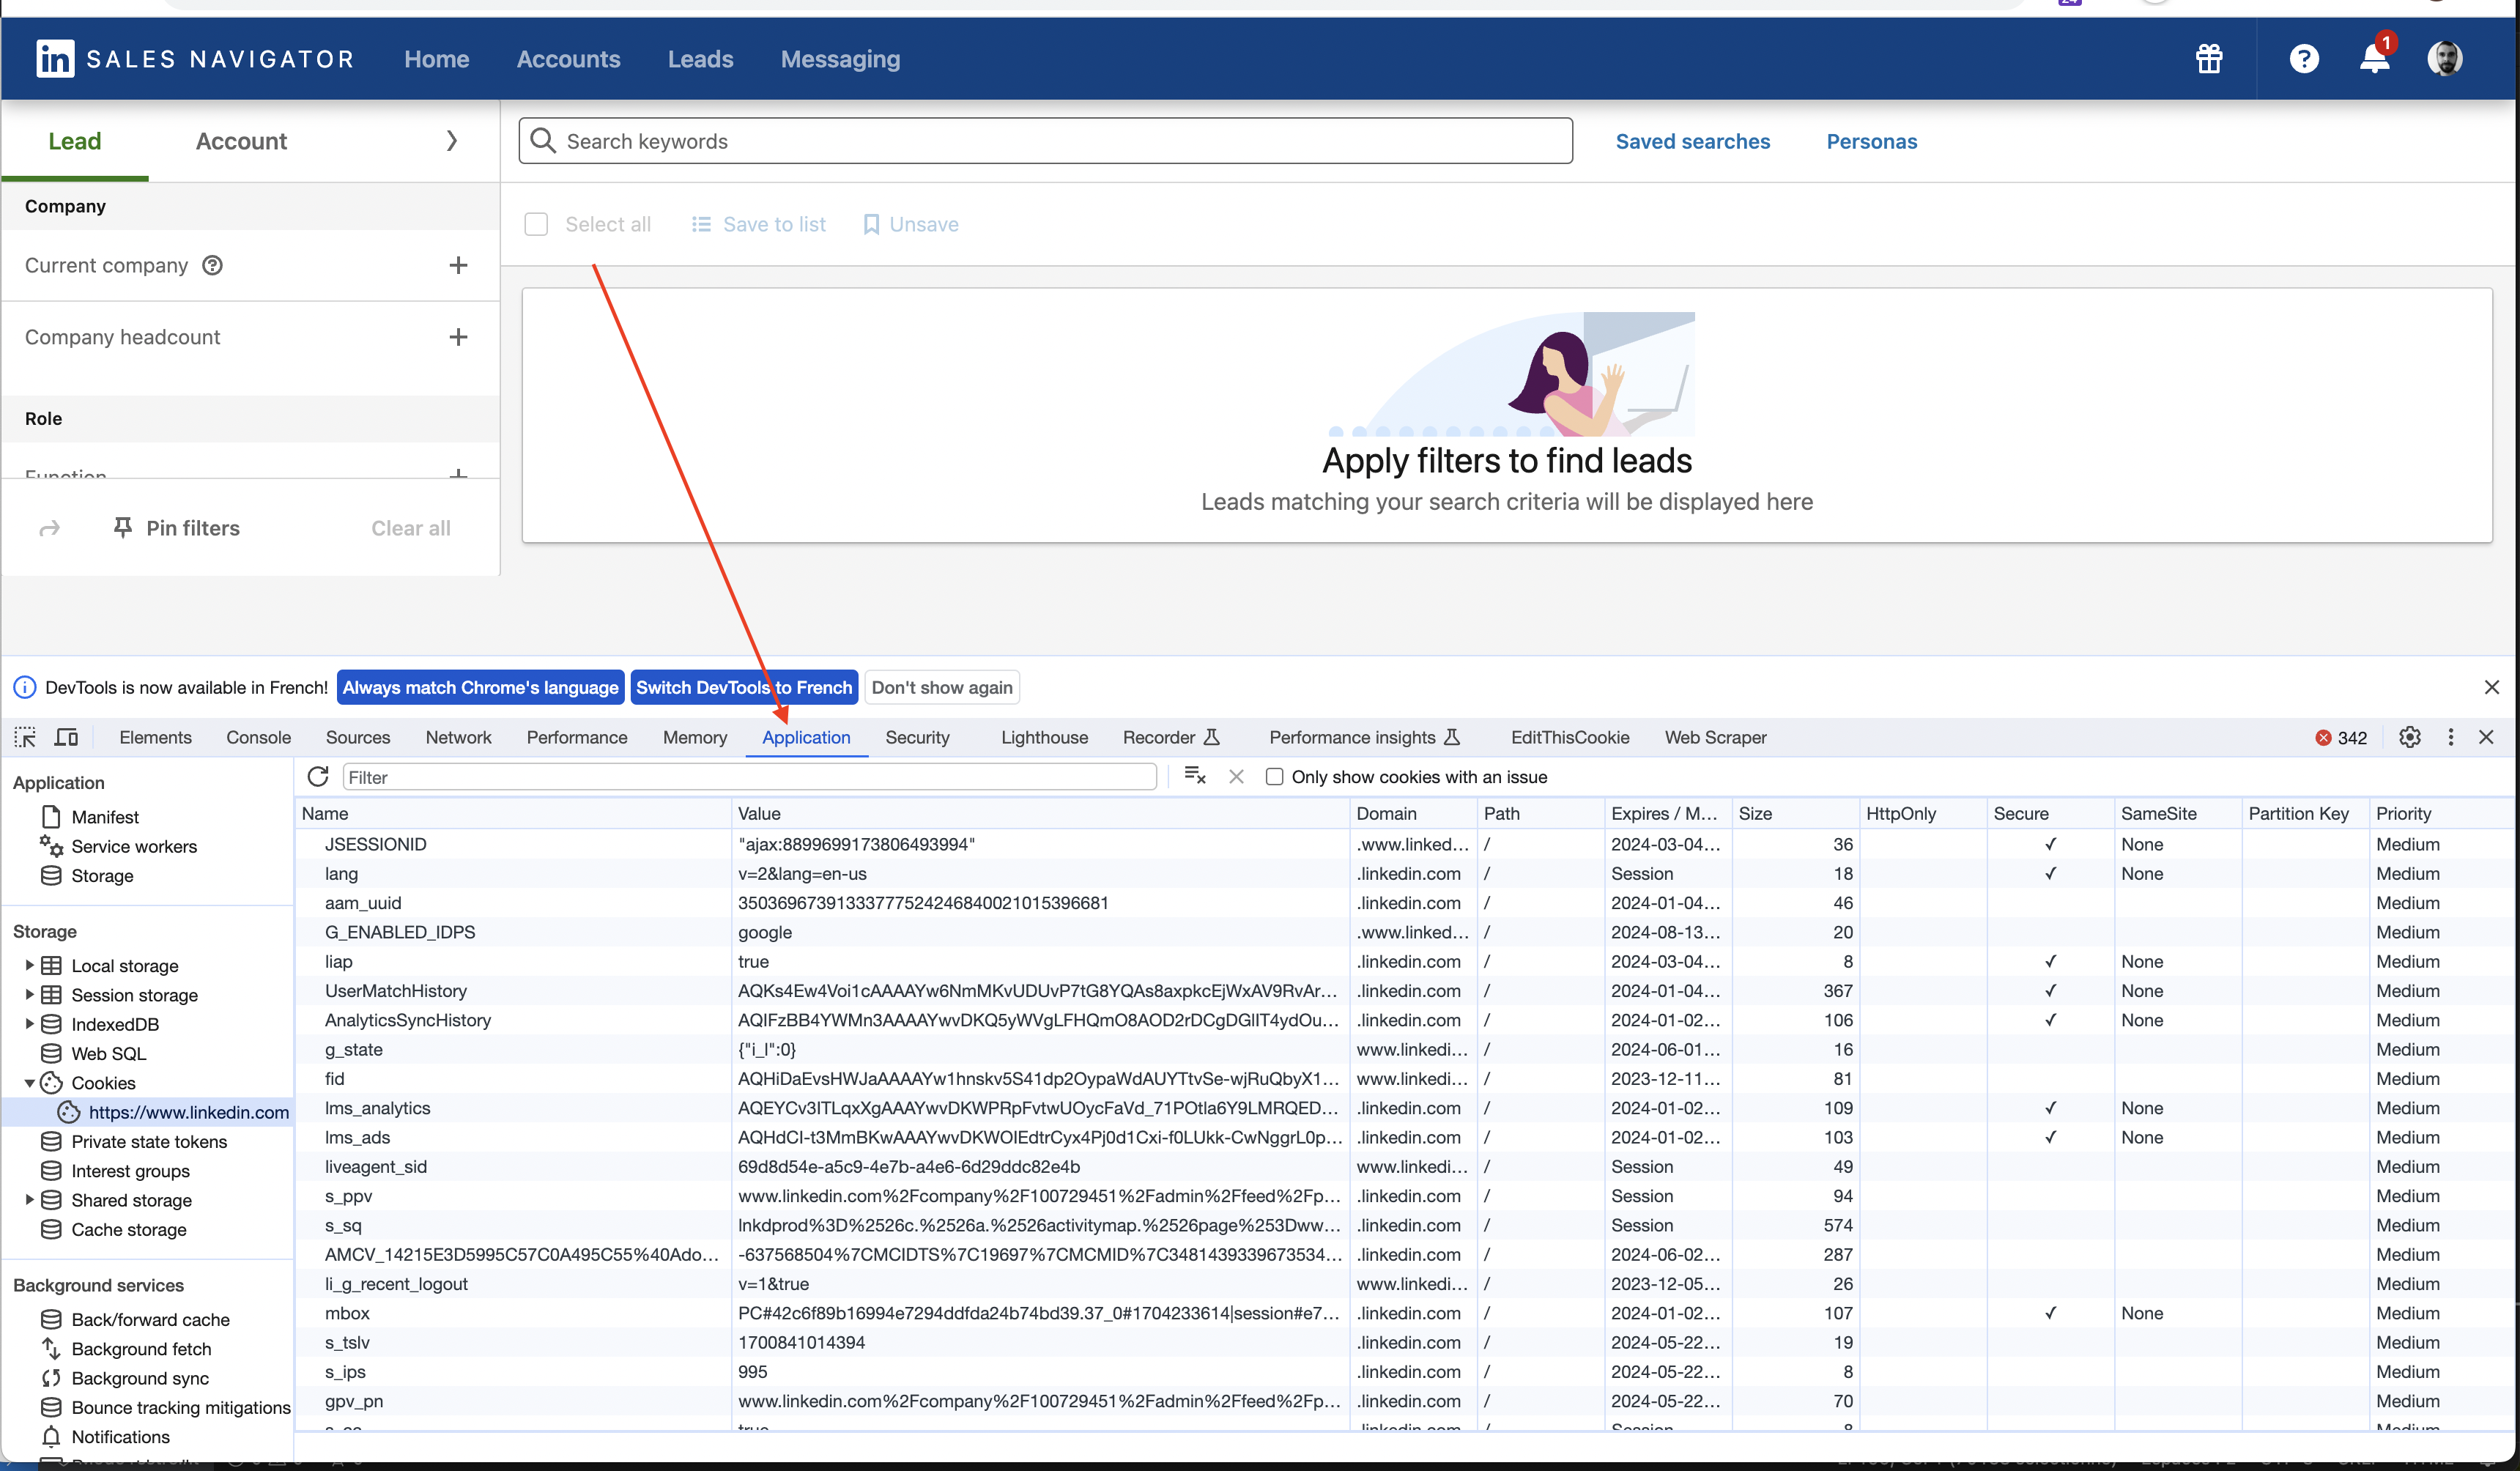Image resolution: width=2520 pixels, height=1471 pixels.
Task: Sort cookies by the Size column header
Action: pyautogui.click(x=1795, y=813)
